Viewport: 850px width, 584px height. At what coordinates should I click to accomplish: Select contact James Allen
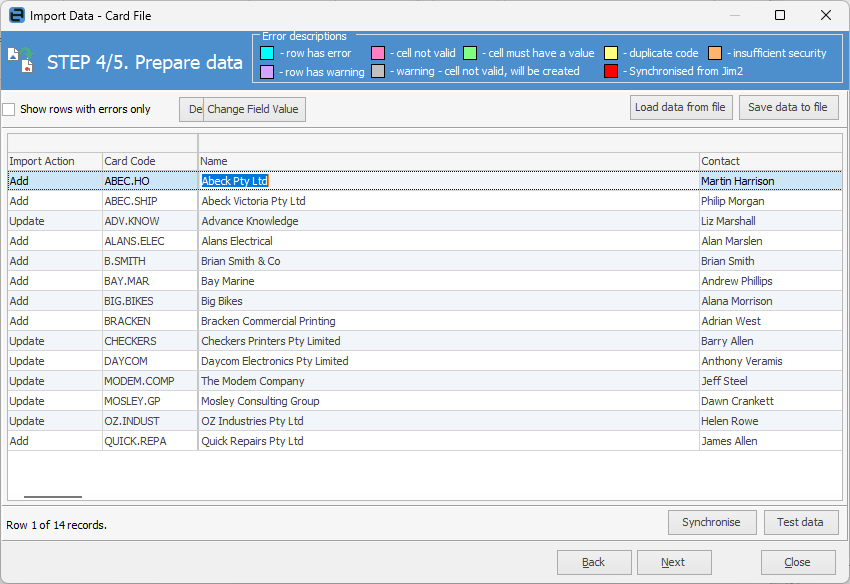pyautogui.click(x=771, y=442)
